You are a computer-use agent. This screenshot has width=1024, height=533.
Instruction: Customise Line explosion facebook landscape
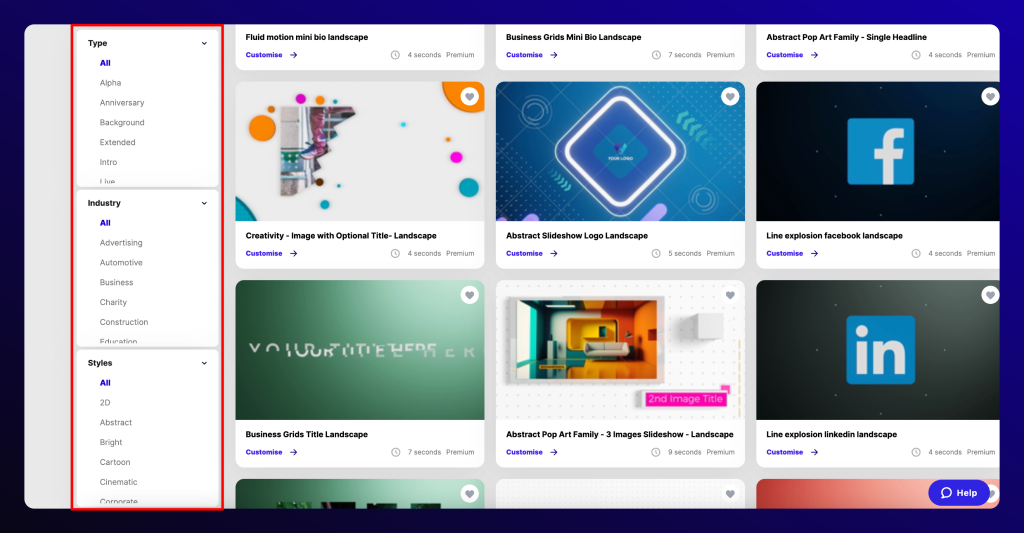[x=784, y=253]
